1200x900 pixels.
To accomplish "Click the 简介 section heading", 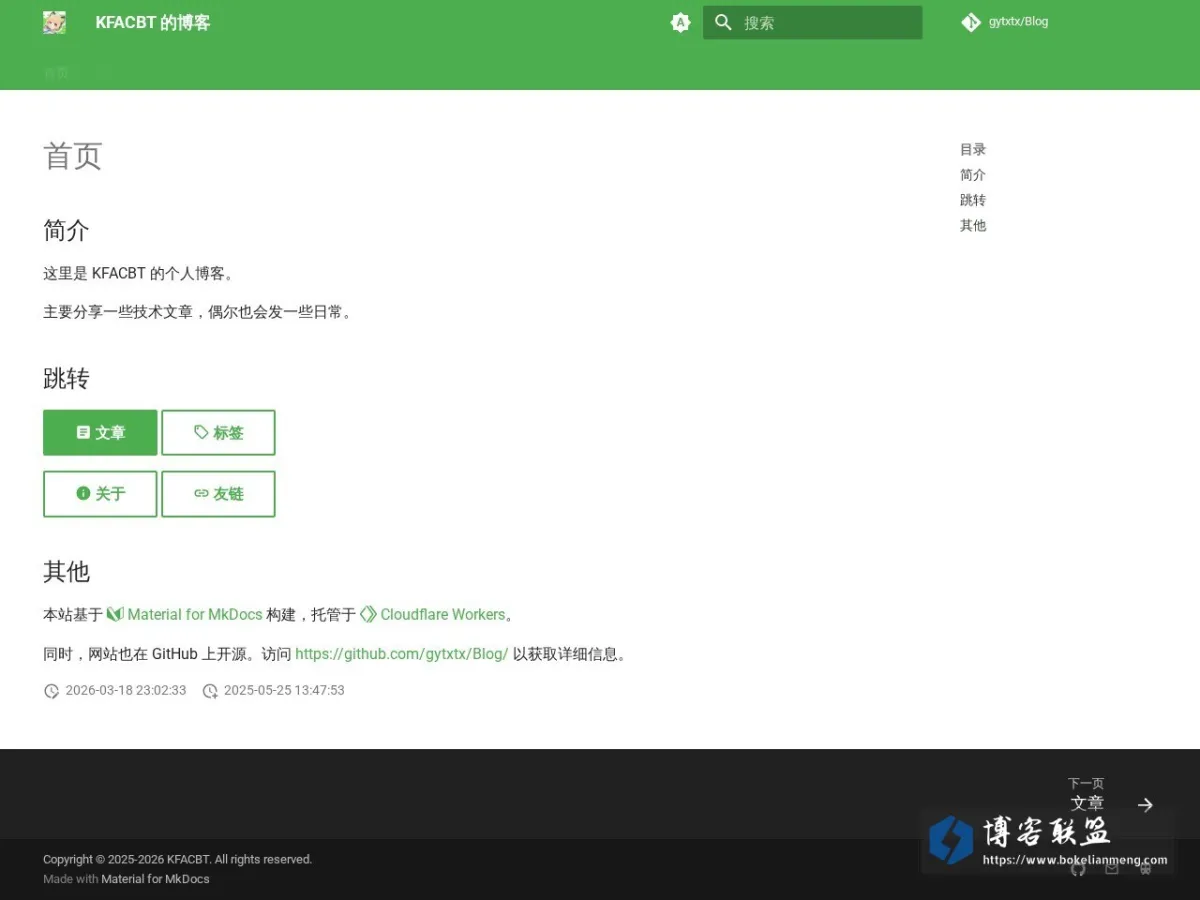I will [66, 231].
